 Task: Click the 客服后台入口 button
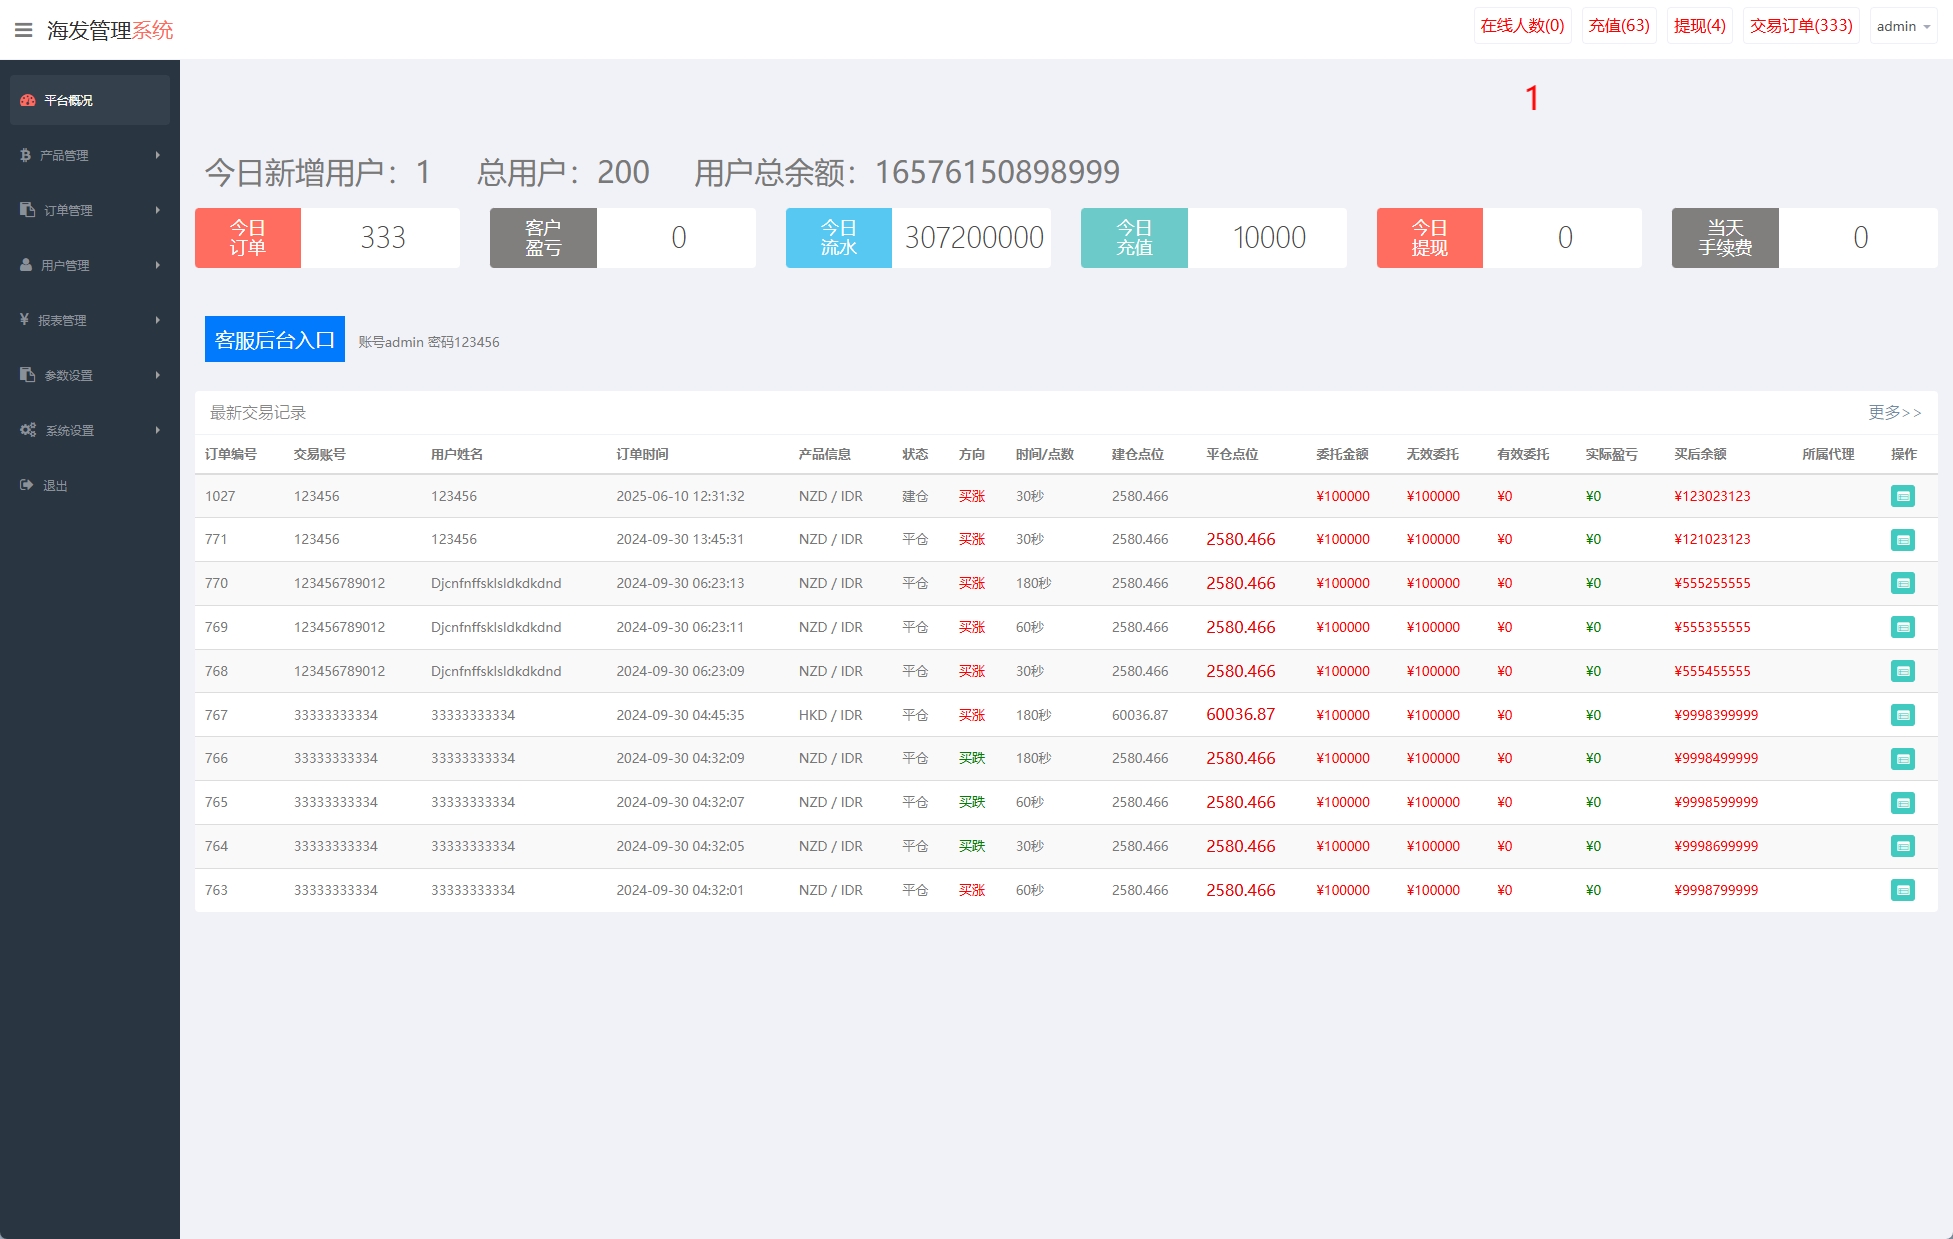tap(275, 340)
